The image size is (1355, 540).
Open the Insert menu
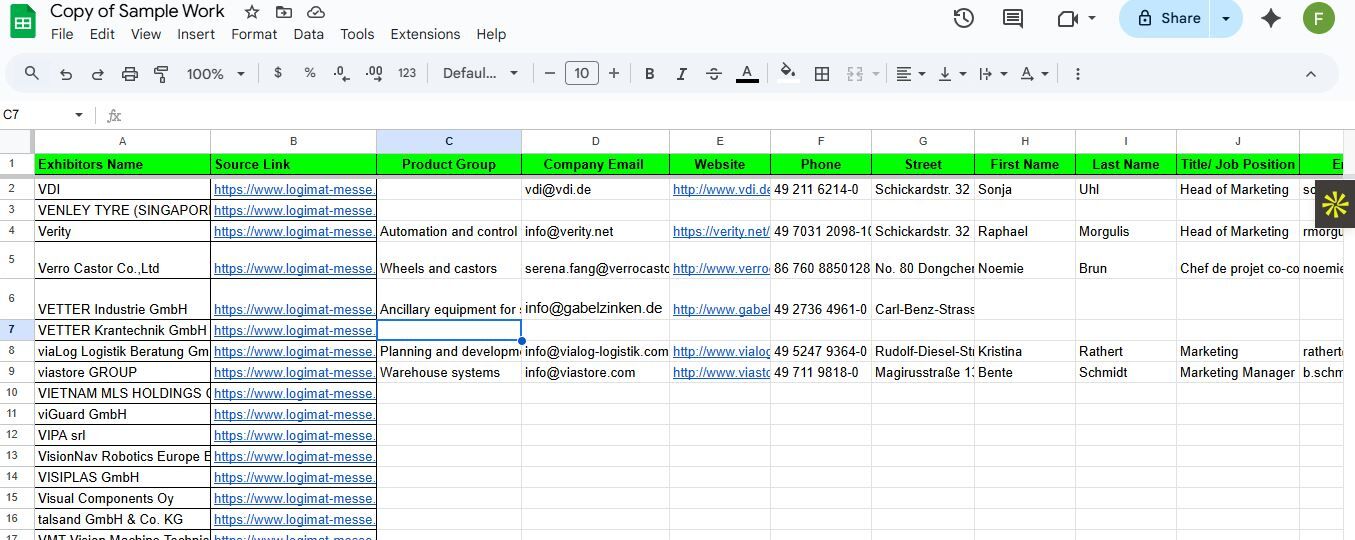pos(196,34)
